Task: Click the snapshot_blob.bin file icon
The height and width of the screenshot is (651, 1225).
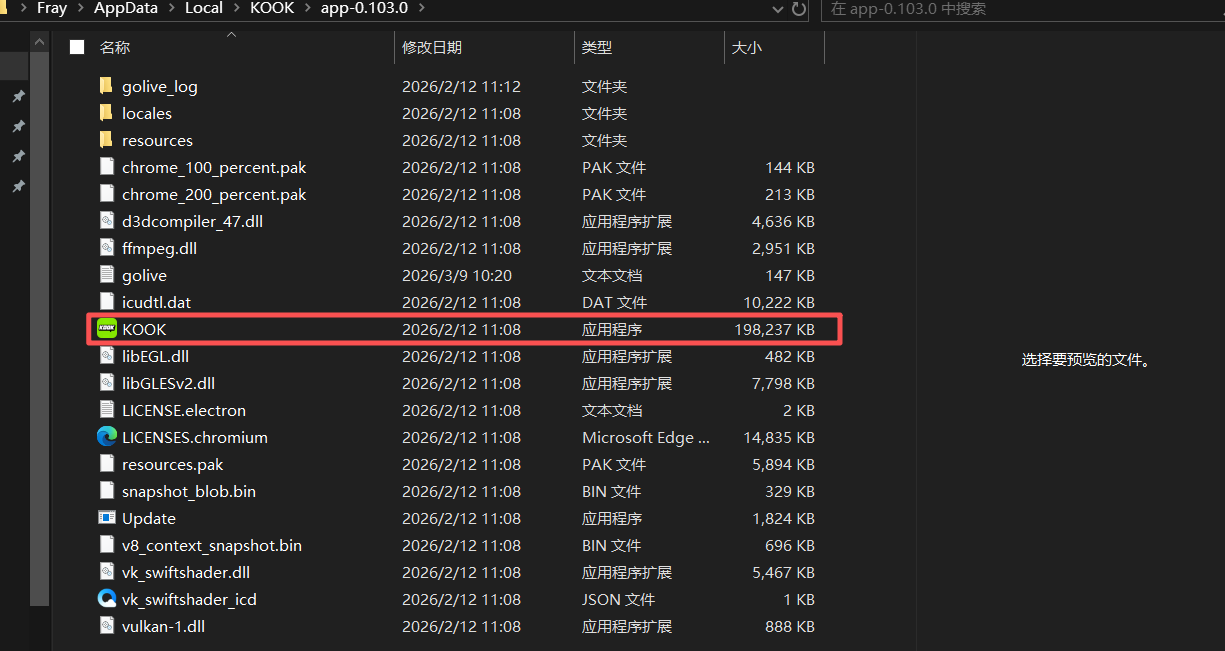Action: (107, 491)
